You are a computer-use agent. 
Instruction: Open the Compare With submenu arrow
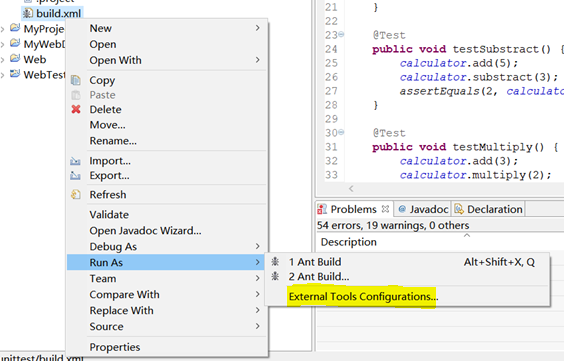click(258, 294)
